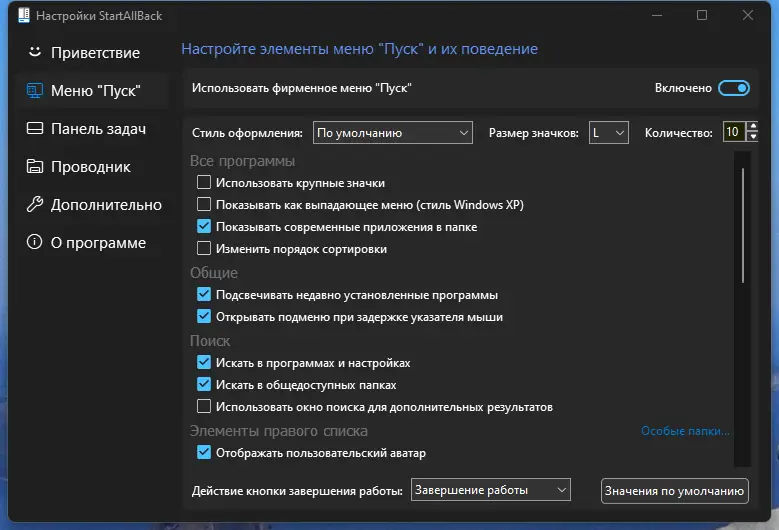The image size is (779, 530).
Task: Open the Особые папки... link
Action: (685, 431)
